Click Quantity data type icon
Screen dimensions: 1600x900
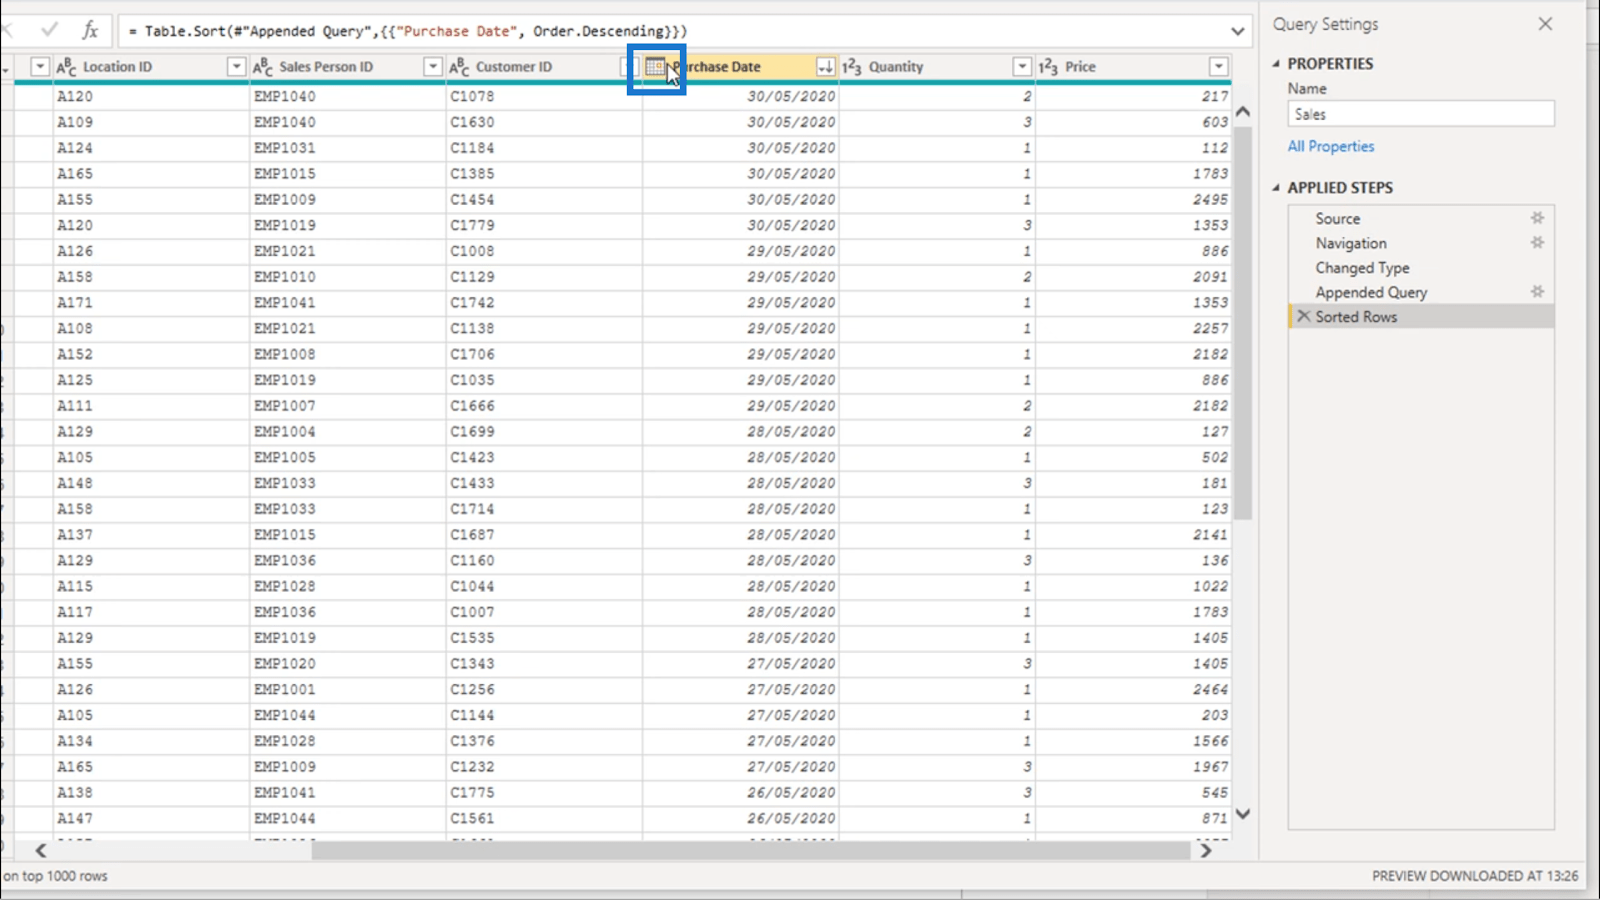tap(851, 67)
